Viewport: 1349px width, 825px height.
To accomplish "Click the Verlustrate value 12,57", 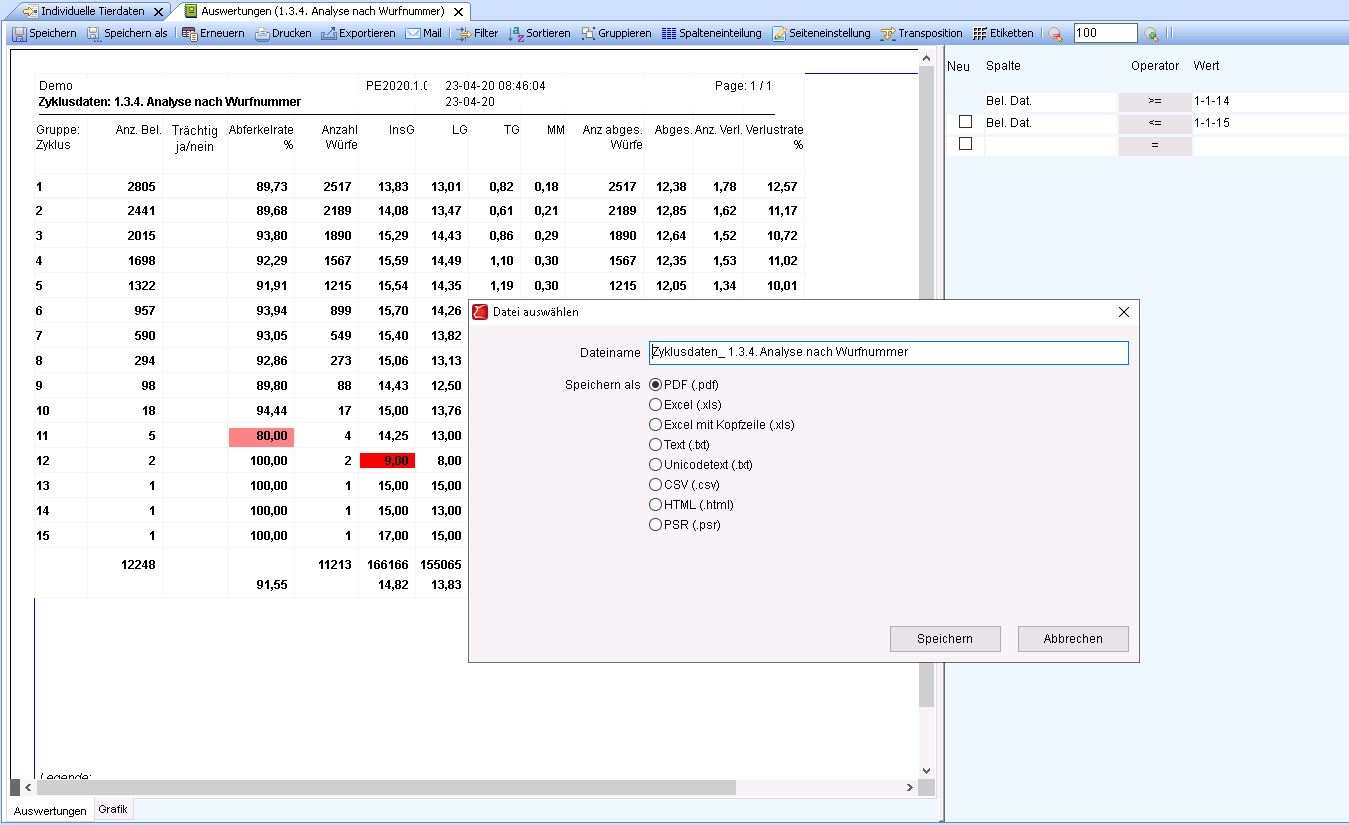I will pyautogui.click(x=783, y=187).
